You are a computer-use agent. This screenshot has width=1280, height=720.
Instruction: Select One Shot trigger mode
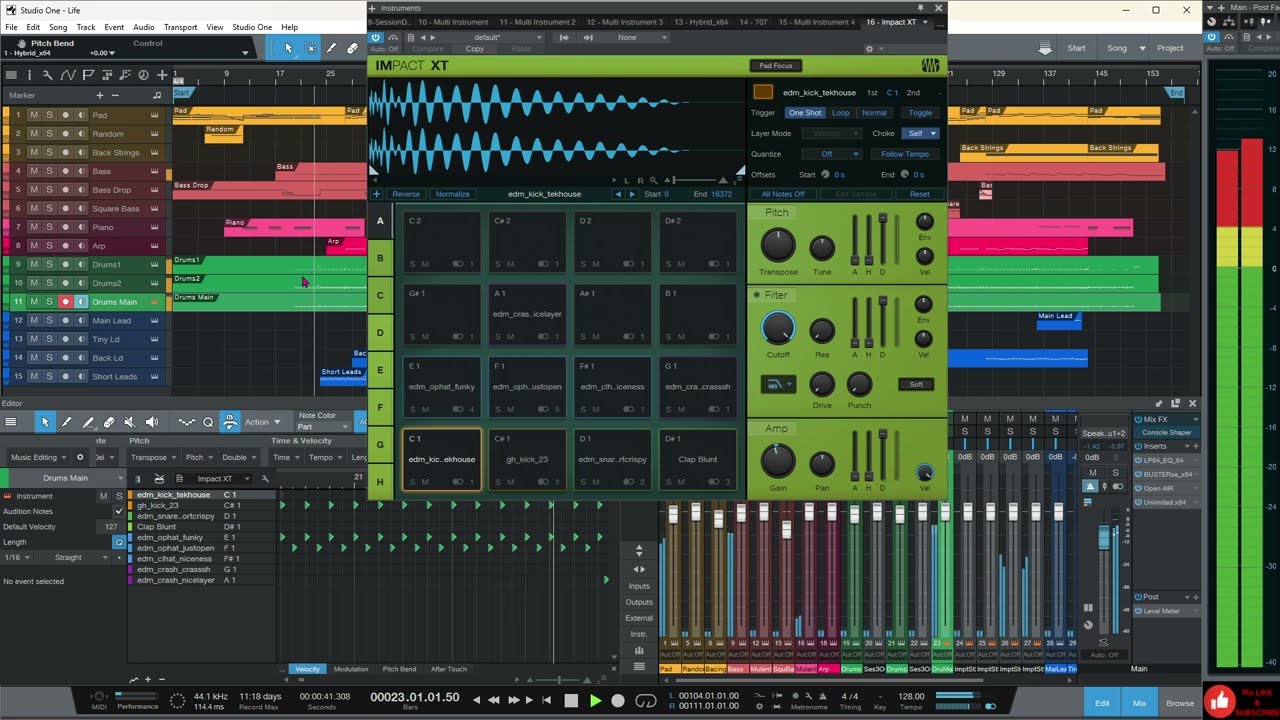804,113
